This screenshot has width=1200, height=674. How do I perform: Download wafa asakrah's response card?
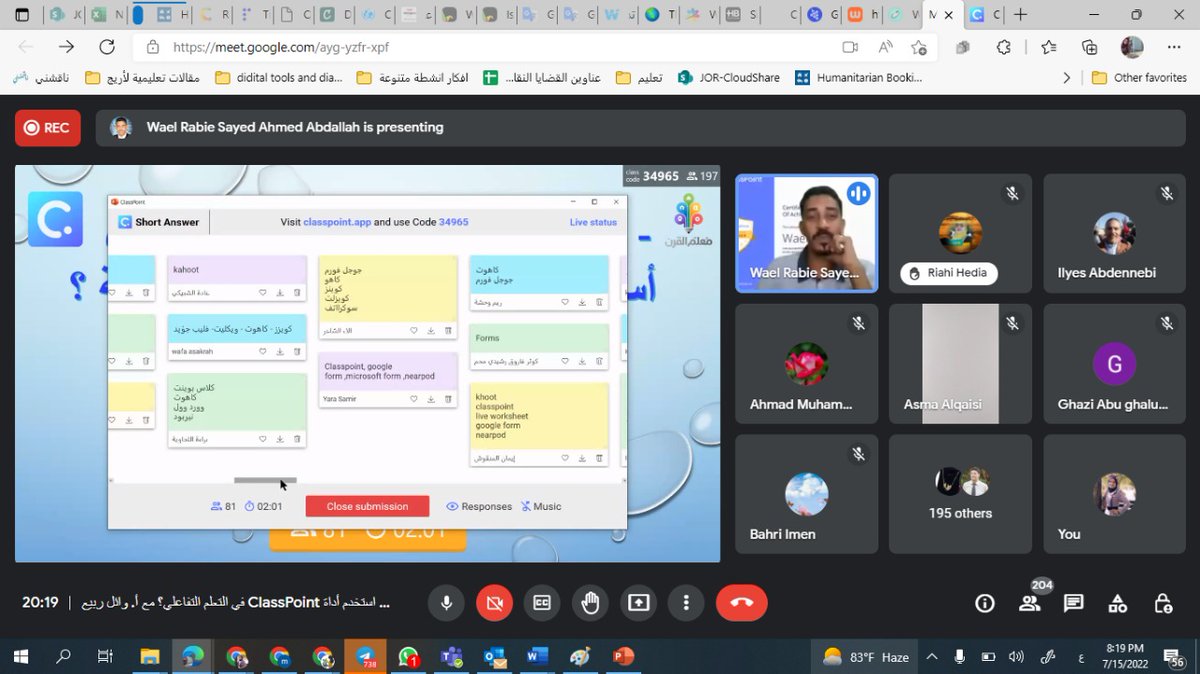coord(280,352)
